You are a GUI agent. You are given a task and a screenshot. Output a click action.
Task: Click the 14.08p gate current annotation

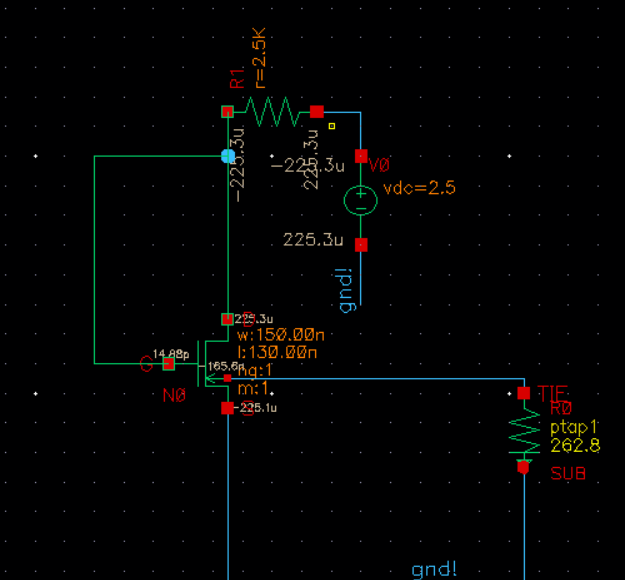tap(171, 354)
